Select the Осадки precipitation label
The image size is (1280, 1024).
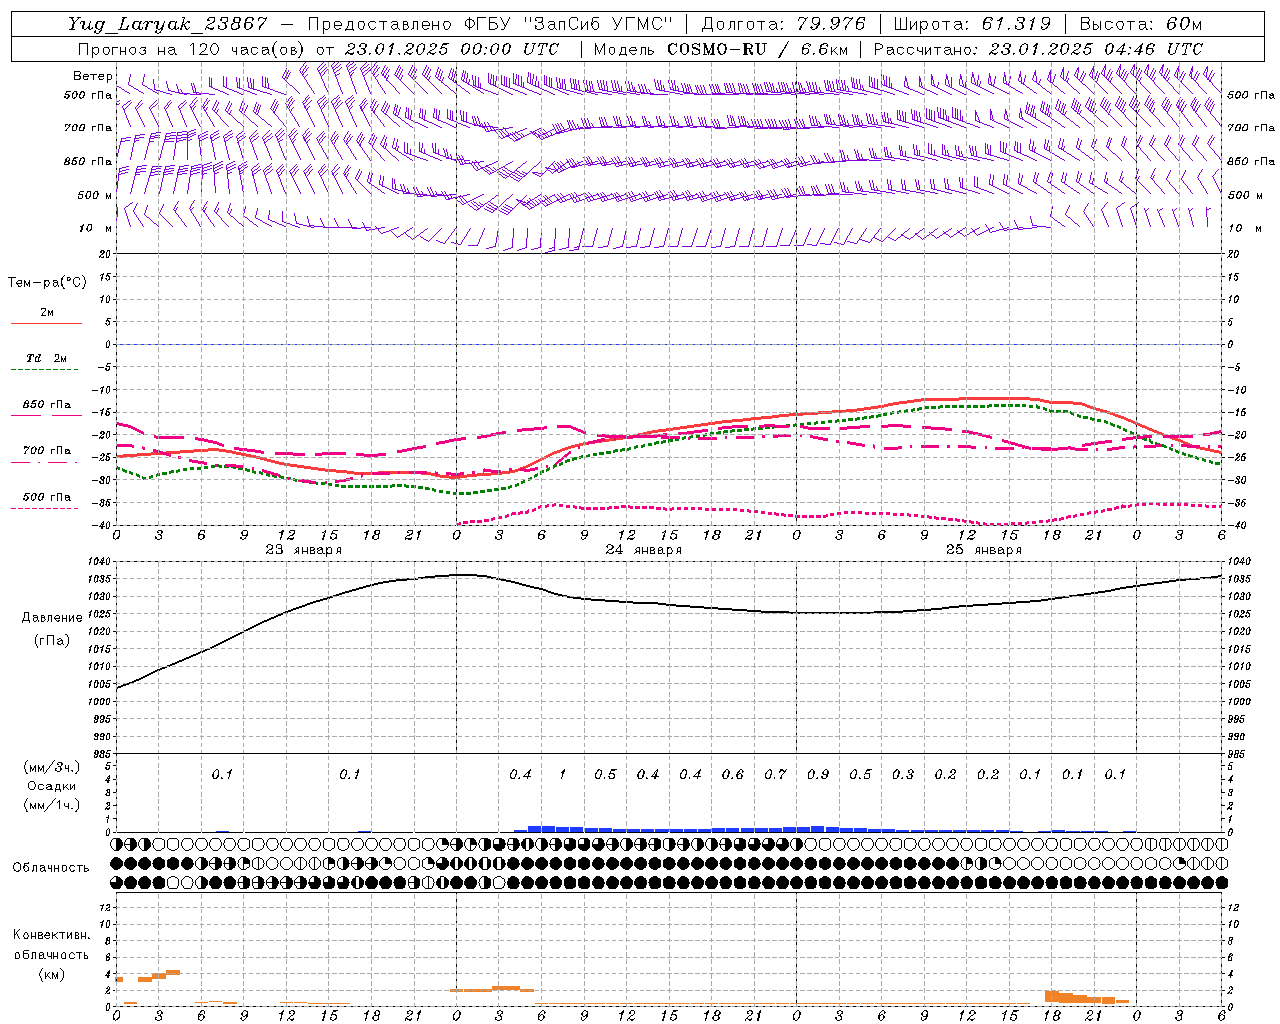click(x=52, y=786)
